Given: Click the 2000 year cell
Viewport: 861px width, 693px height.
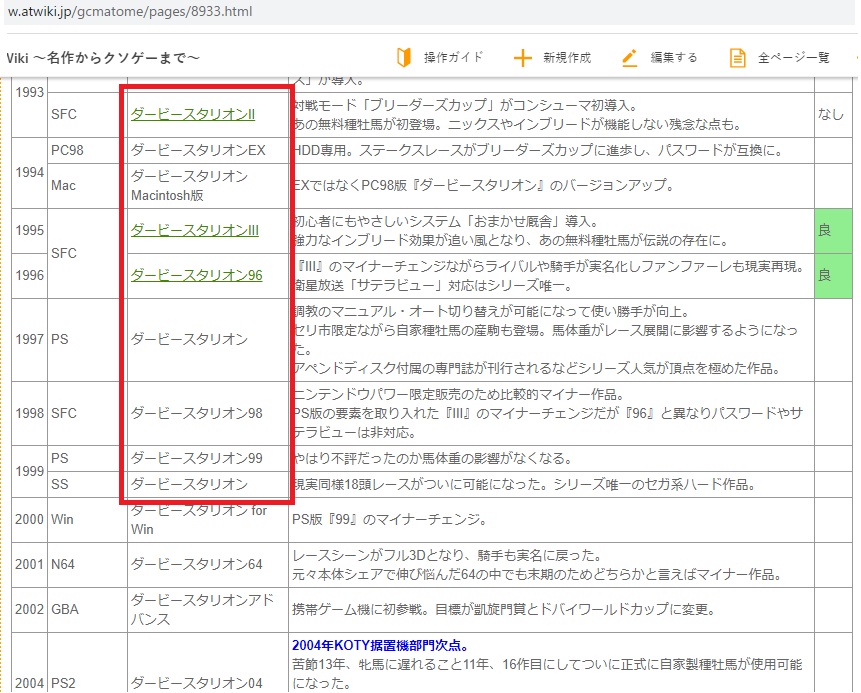Looking at the screenshot, I should click(x=30, y=519).
